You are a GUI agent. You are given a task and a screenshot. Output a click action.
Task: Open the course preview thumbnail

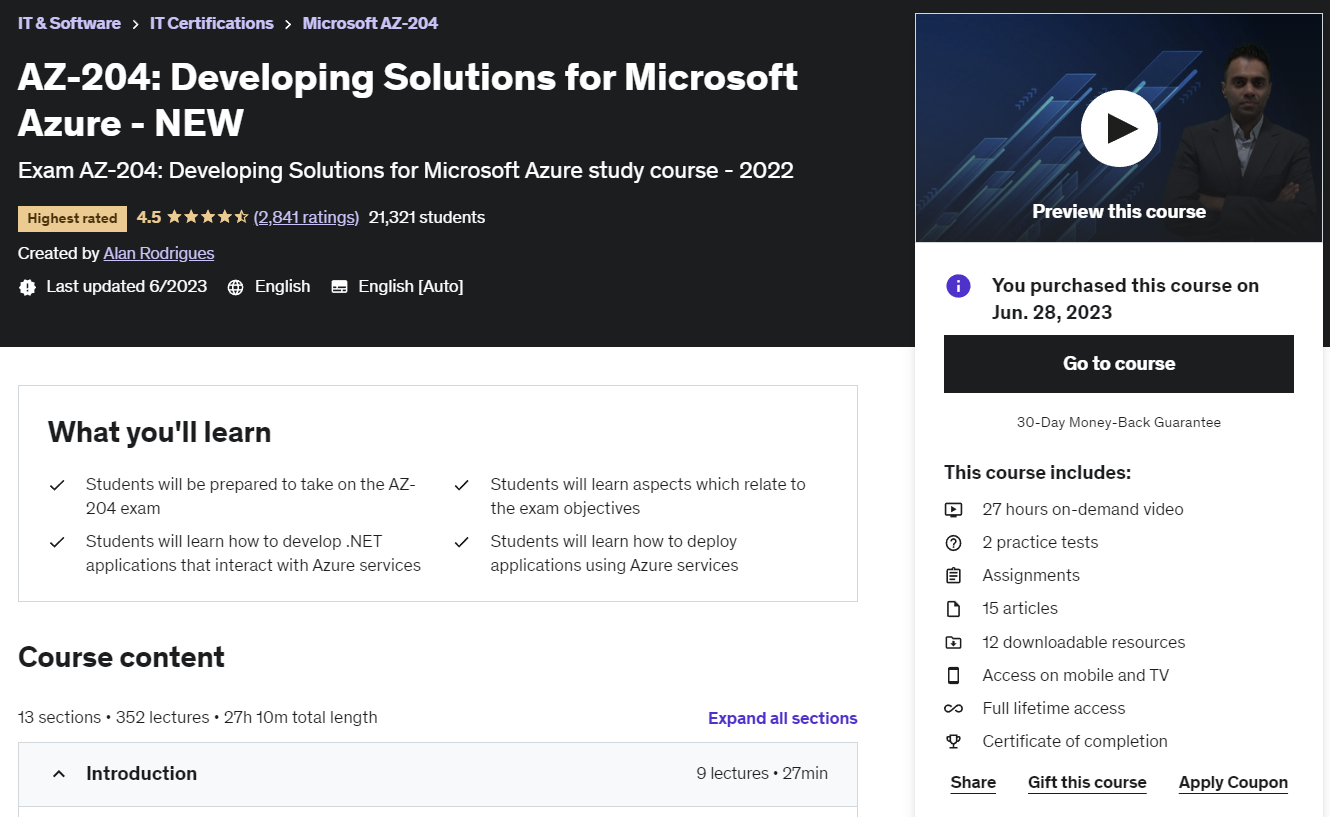click(1119, 128)
